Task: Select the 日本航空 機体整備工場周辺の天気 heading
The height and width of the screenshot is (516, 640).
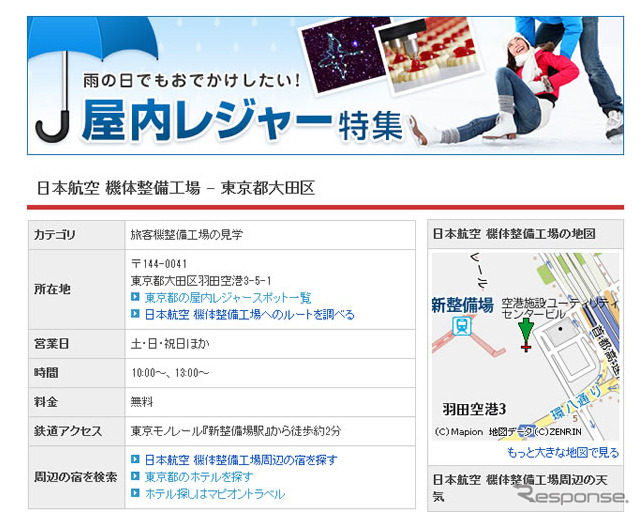Action: (520, 488)
